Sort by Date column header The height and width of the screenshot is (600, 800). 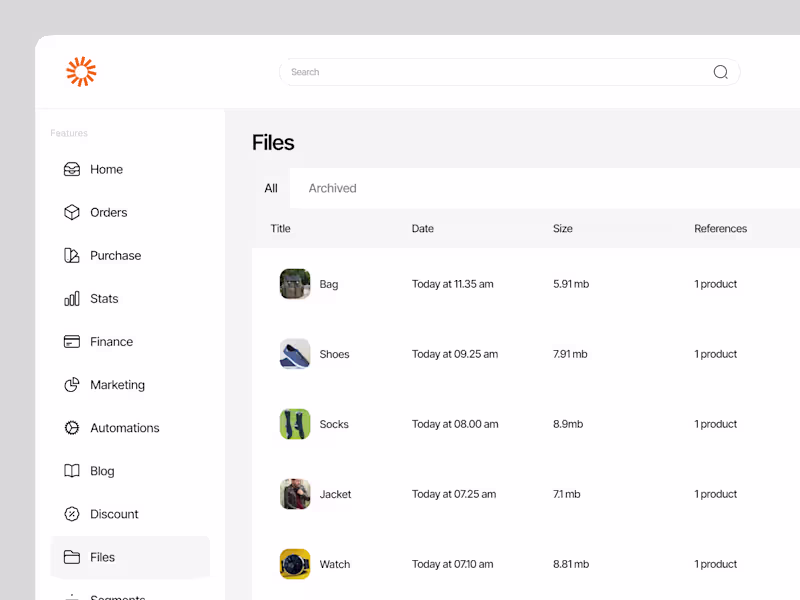click(x=422, y=229)
